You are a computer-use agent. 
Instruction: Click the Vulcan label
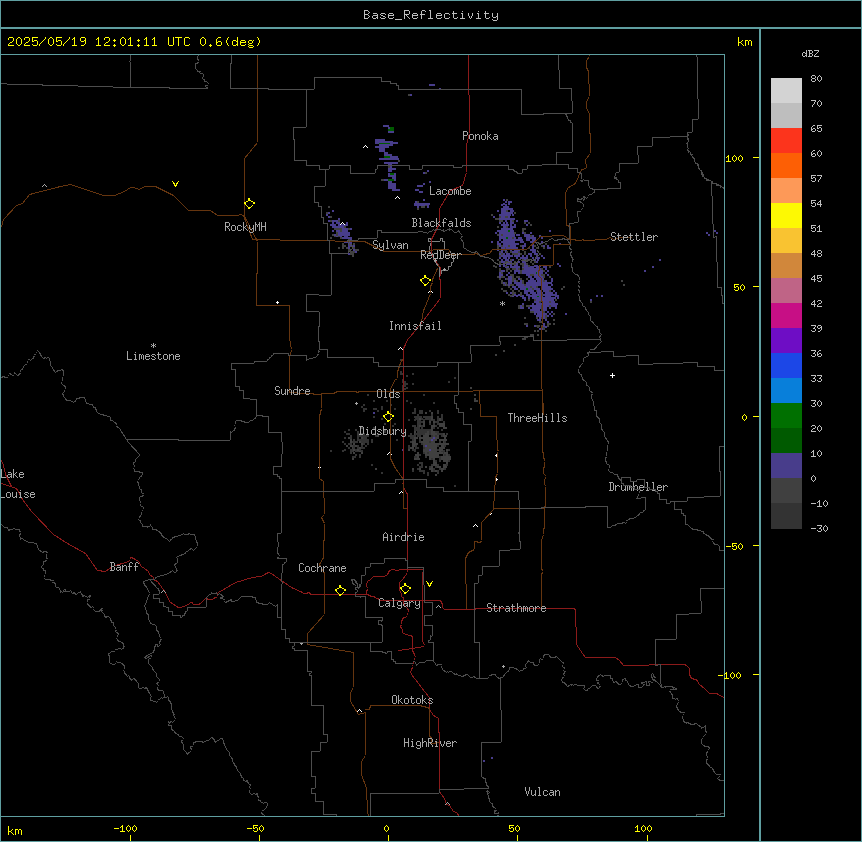pos(542,792)
